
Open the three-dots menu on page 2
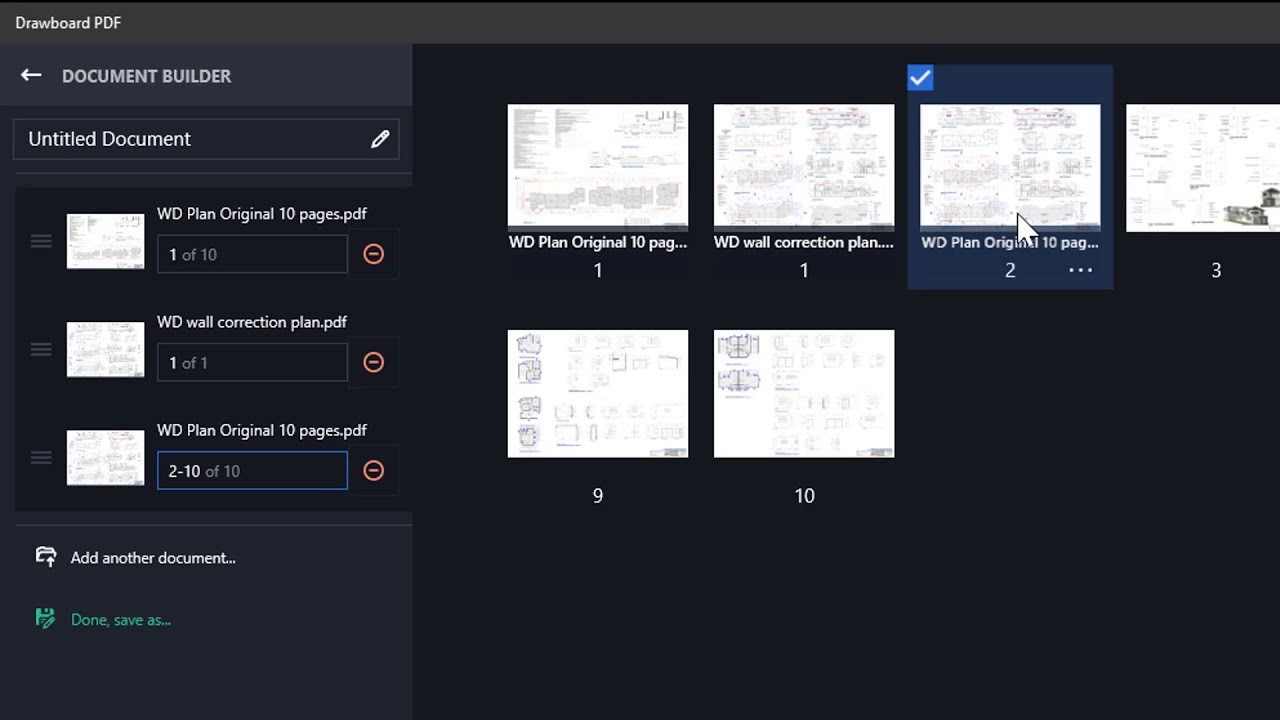[x=1080, y=270]
